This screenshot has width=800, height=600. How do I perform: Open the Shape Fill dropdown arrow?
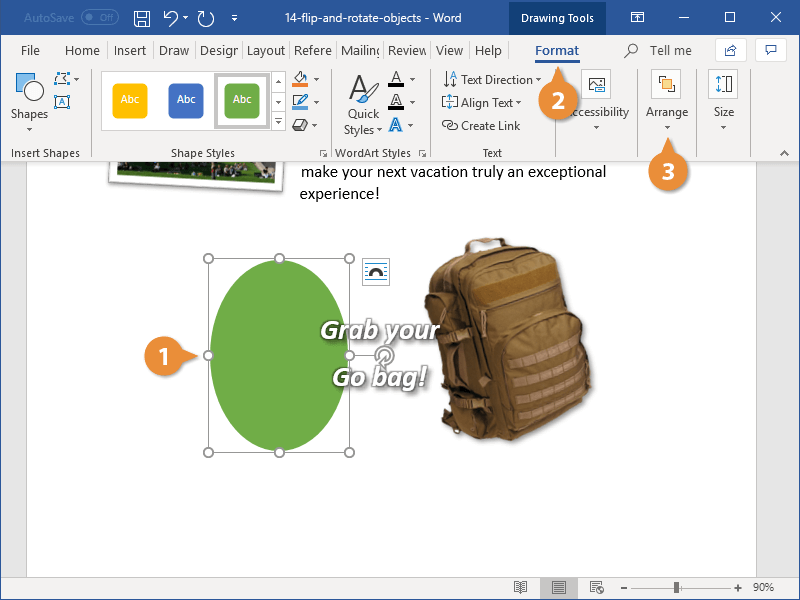point(316,79)
